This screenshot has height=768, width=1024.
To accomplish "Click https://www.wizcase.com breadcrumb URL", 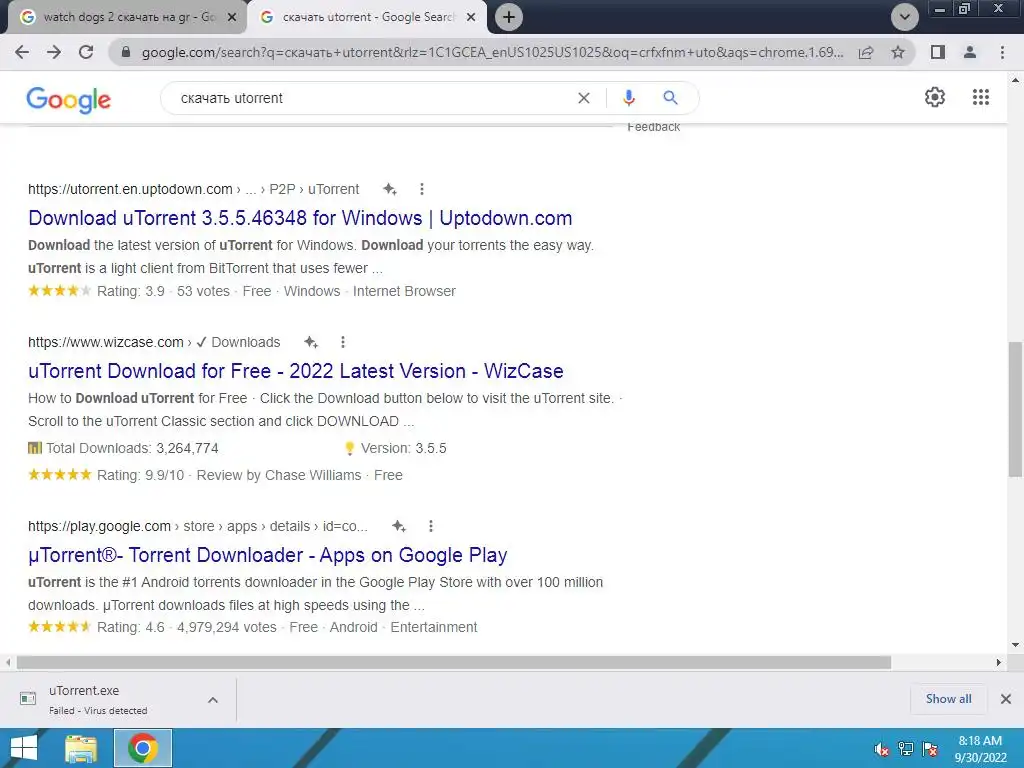I will point(106,342).
